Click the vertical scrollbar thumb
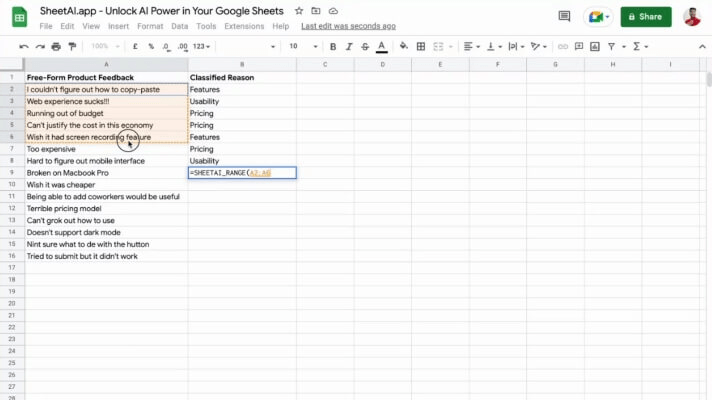712x400 pixels. point(709,79)
